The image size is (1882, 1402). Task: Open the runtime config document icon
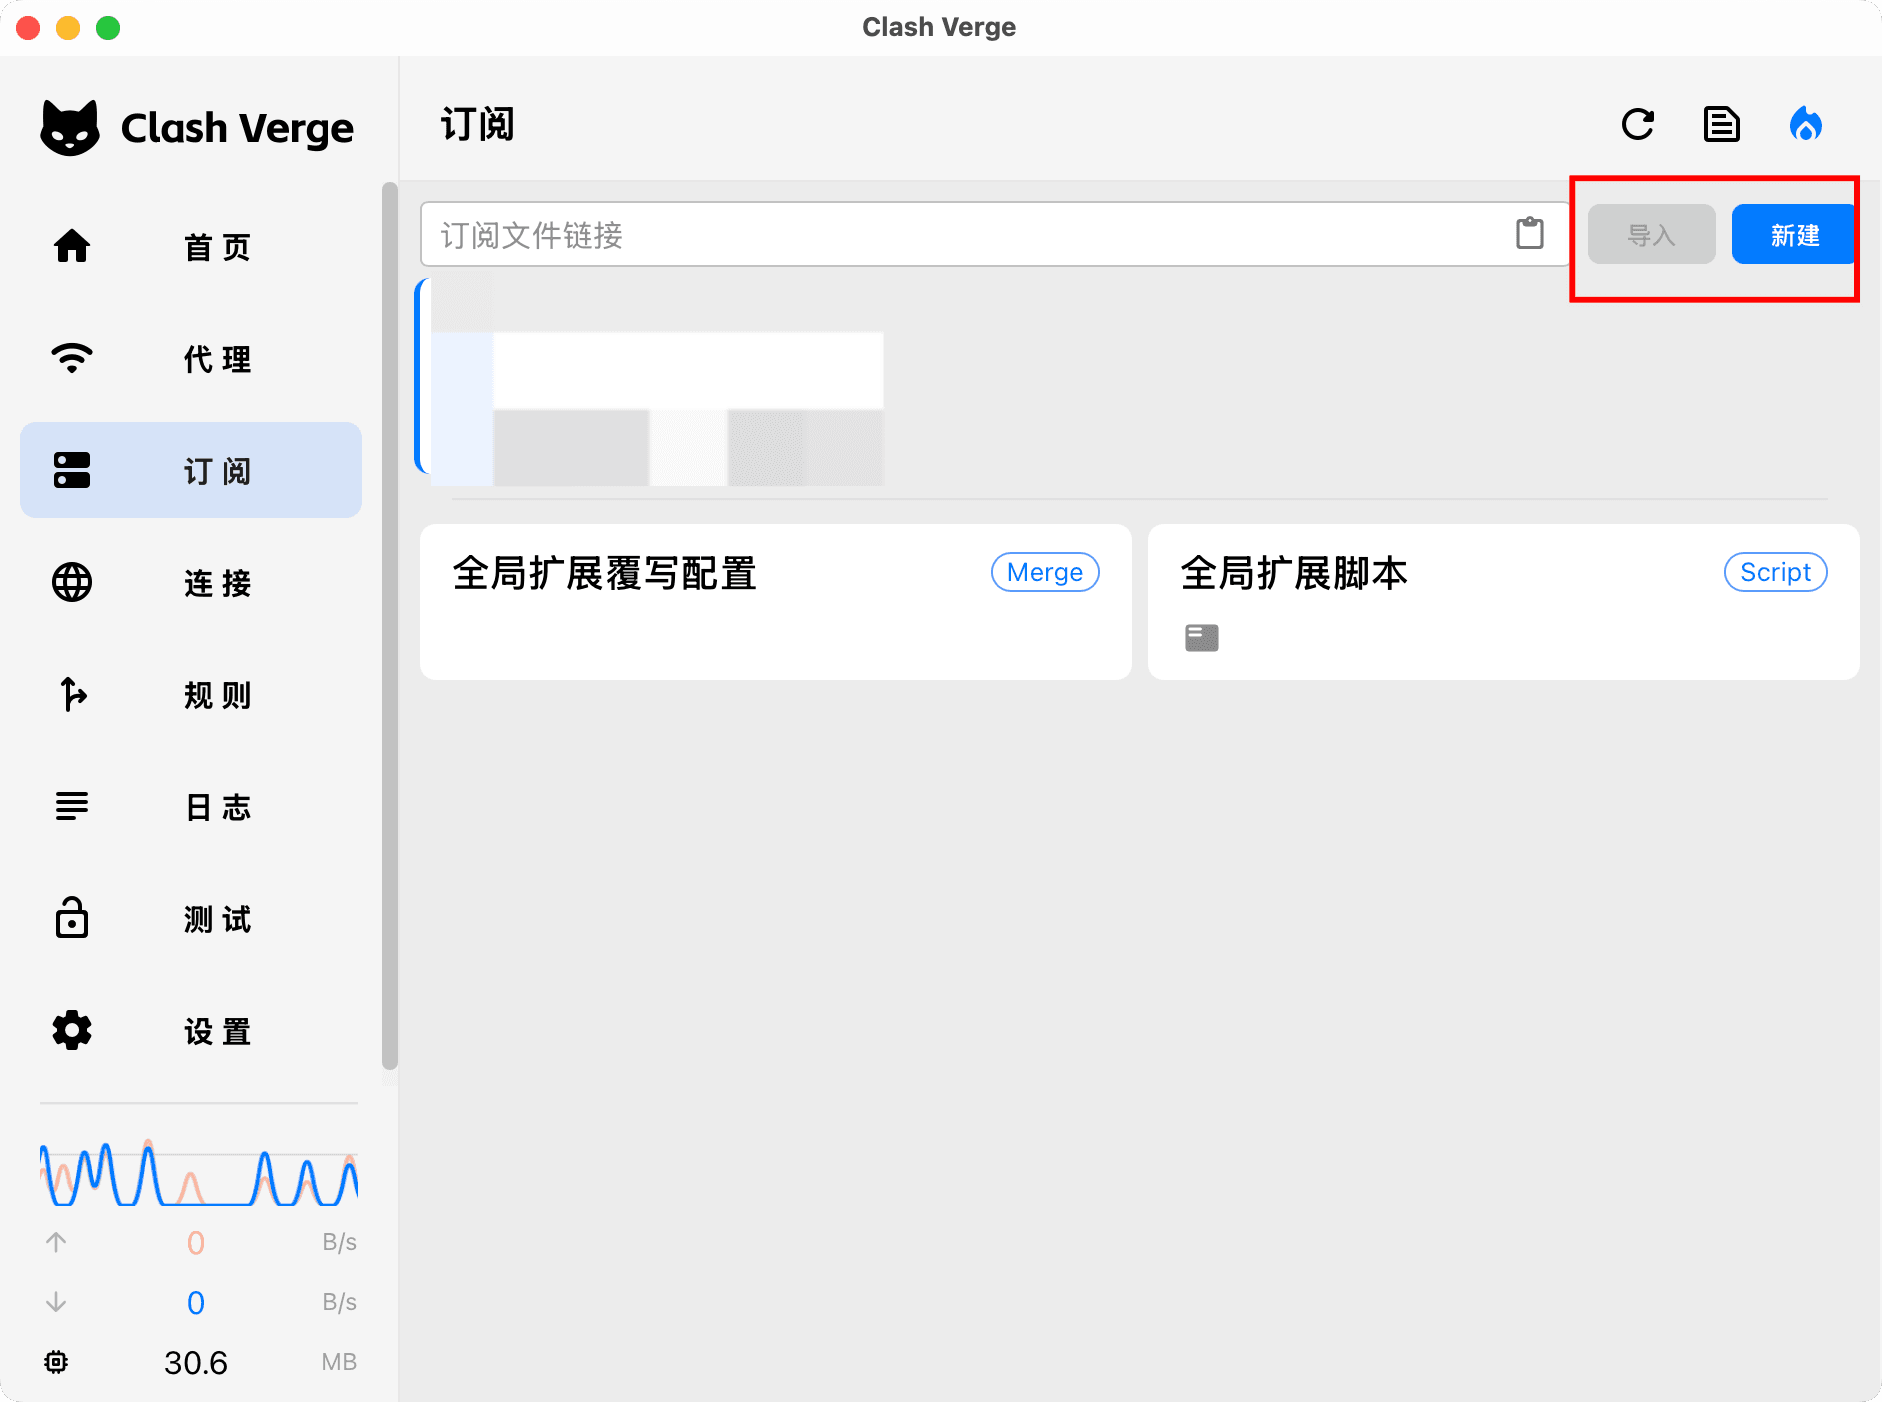tap(1722, 125)
